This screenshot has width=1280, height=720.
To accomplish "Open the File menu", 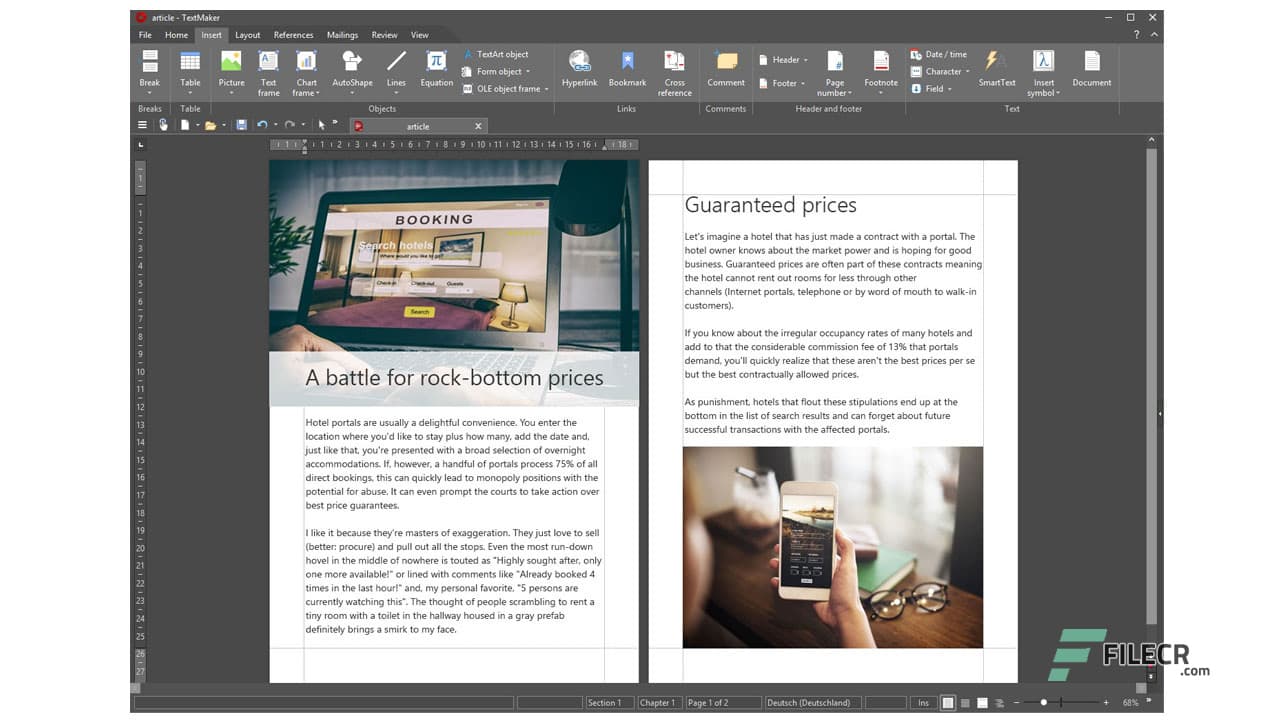I will (x=146, y=35).
